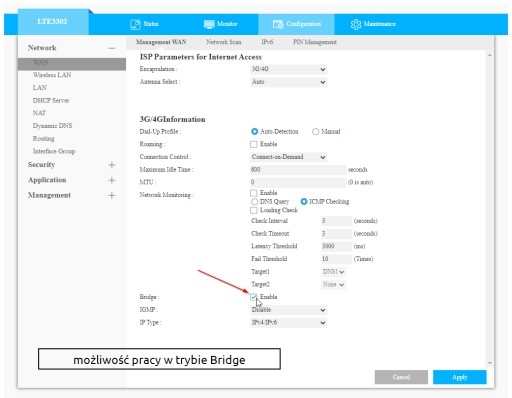This screenshot has width=512, height=398.
Task: Collapse the Network section minus icon
Action: click(x=112, y=48)
